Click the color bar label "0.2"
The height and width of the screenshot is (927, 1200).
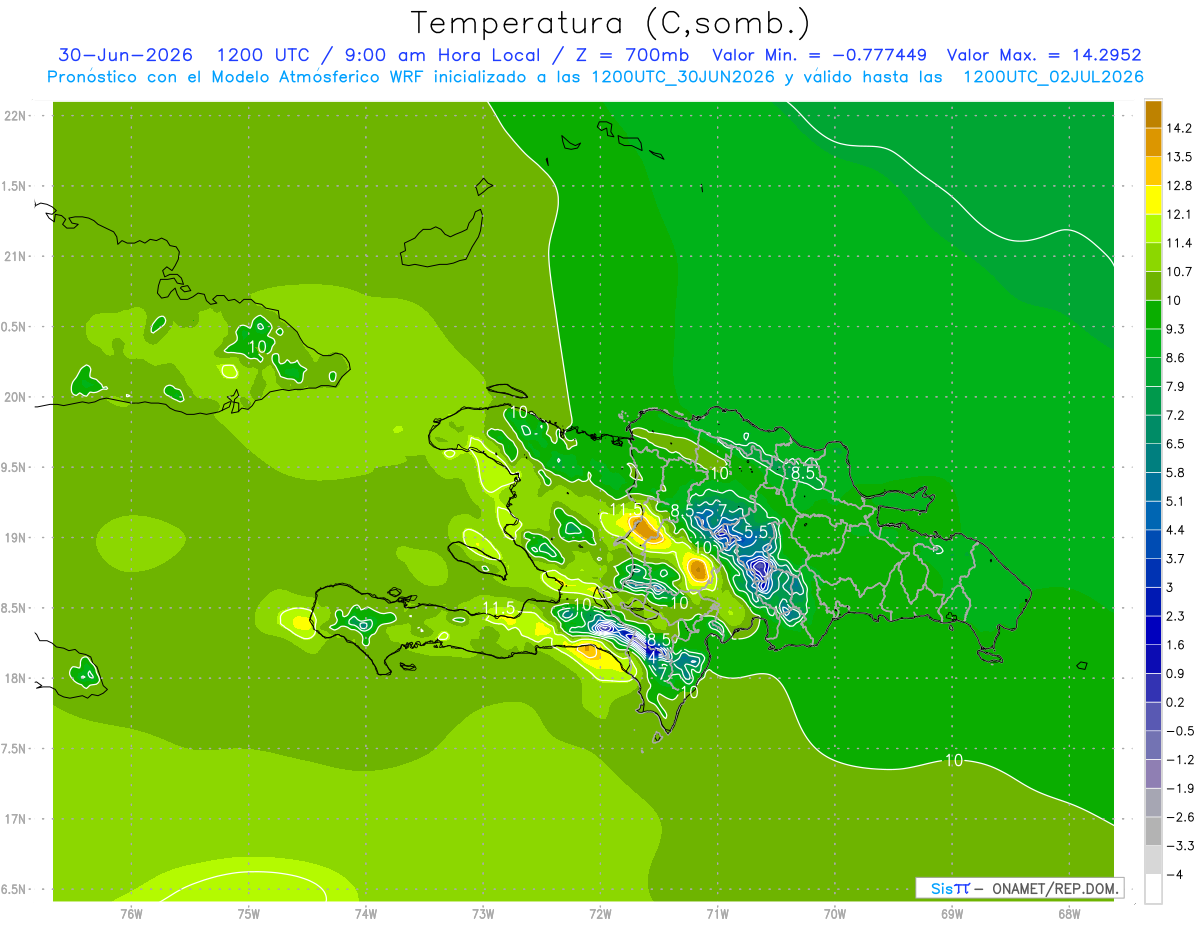1175,702
